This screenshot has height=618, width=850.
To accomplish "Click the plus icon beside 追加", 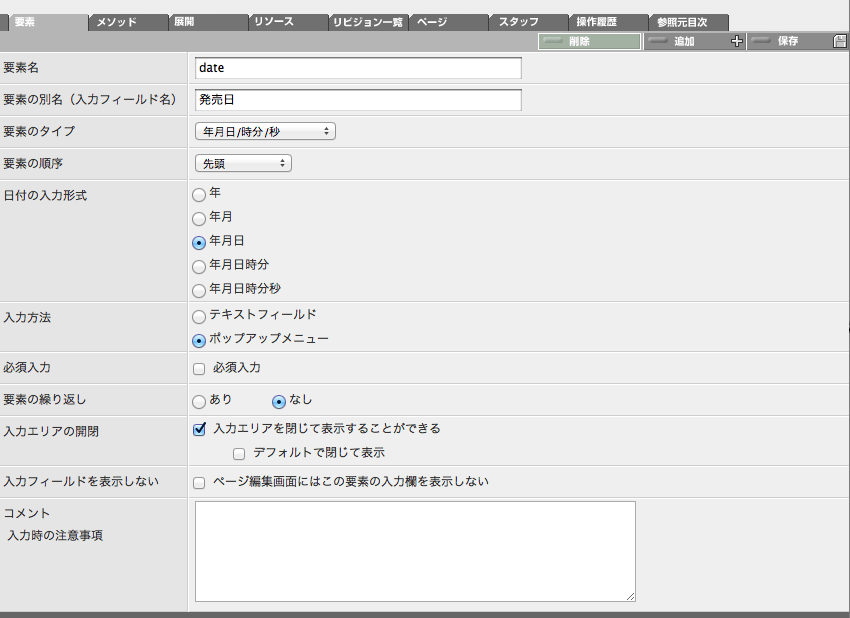I will pos(737,42).
